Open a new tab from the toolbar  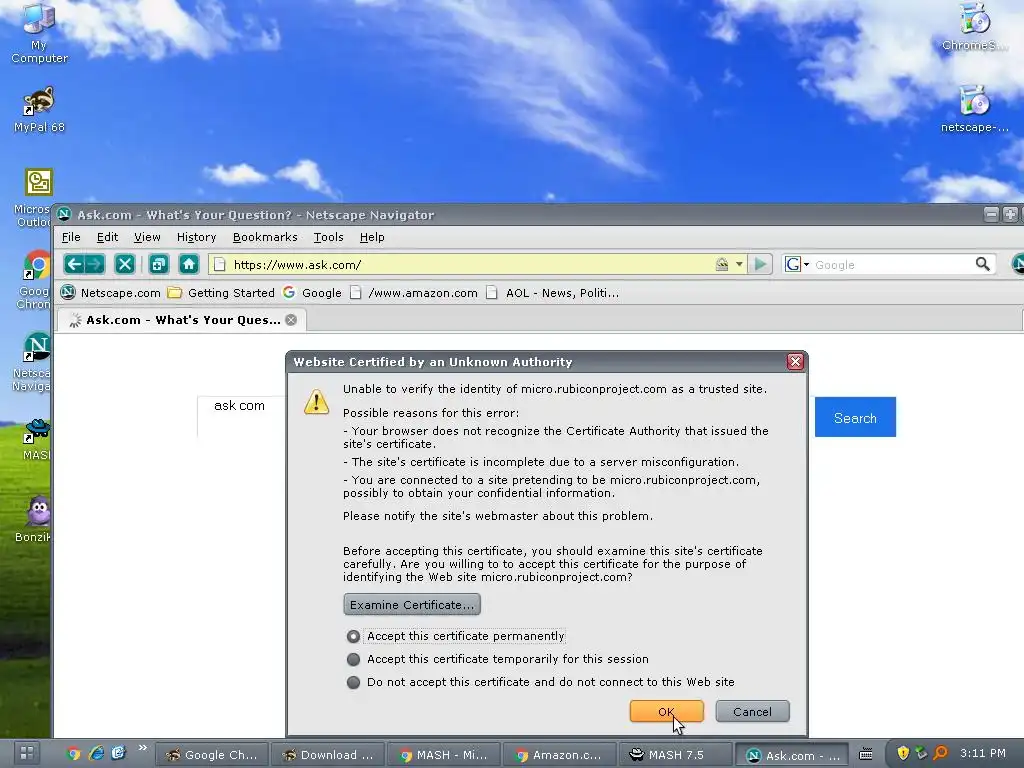158,264
